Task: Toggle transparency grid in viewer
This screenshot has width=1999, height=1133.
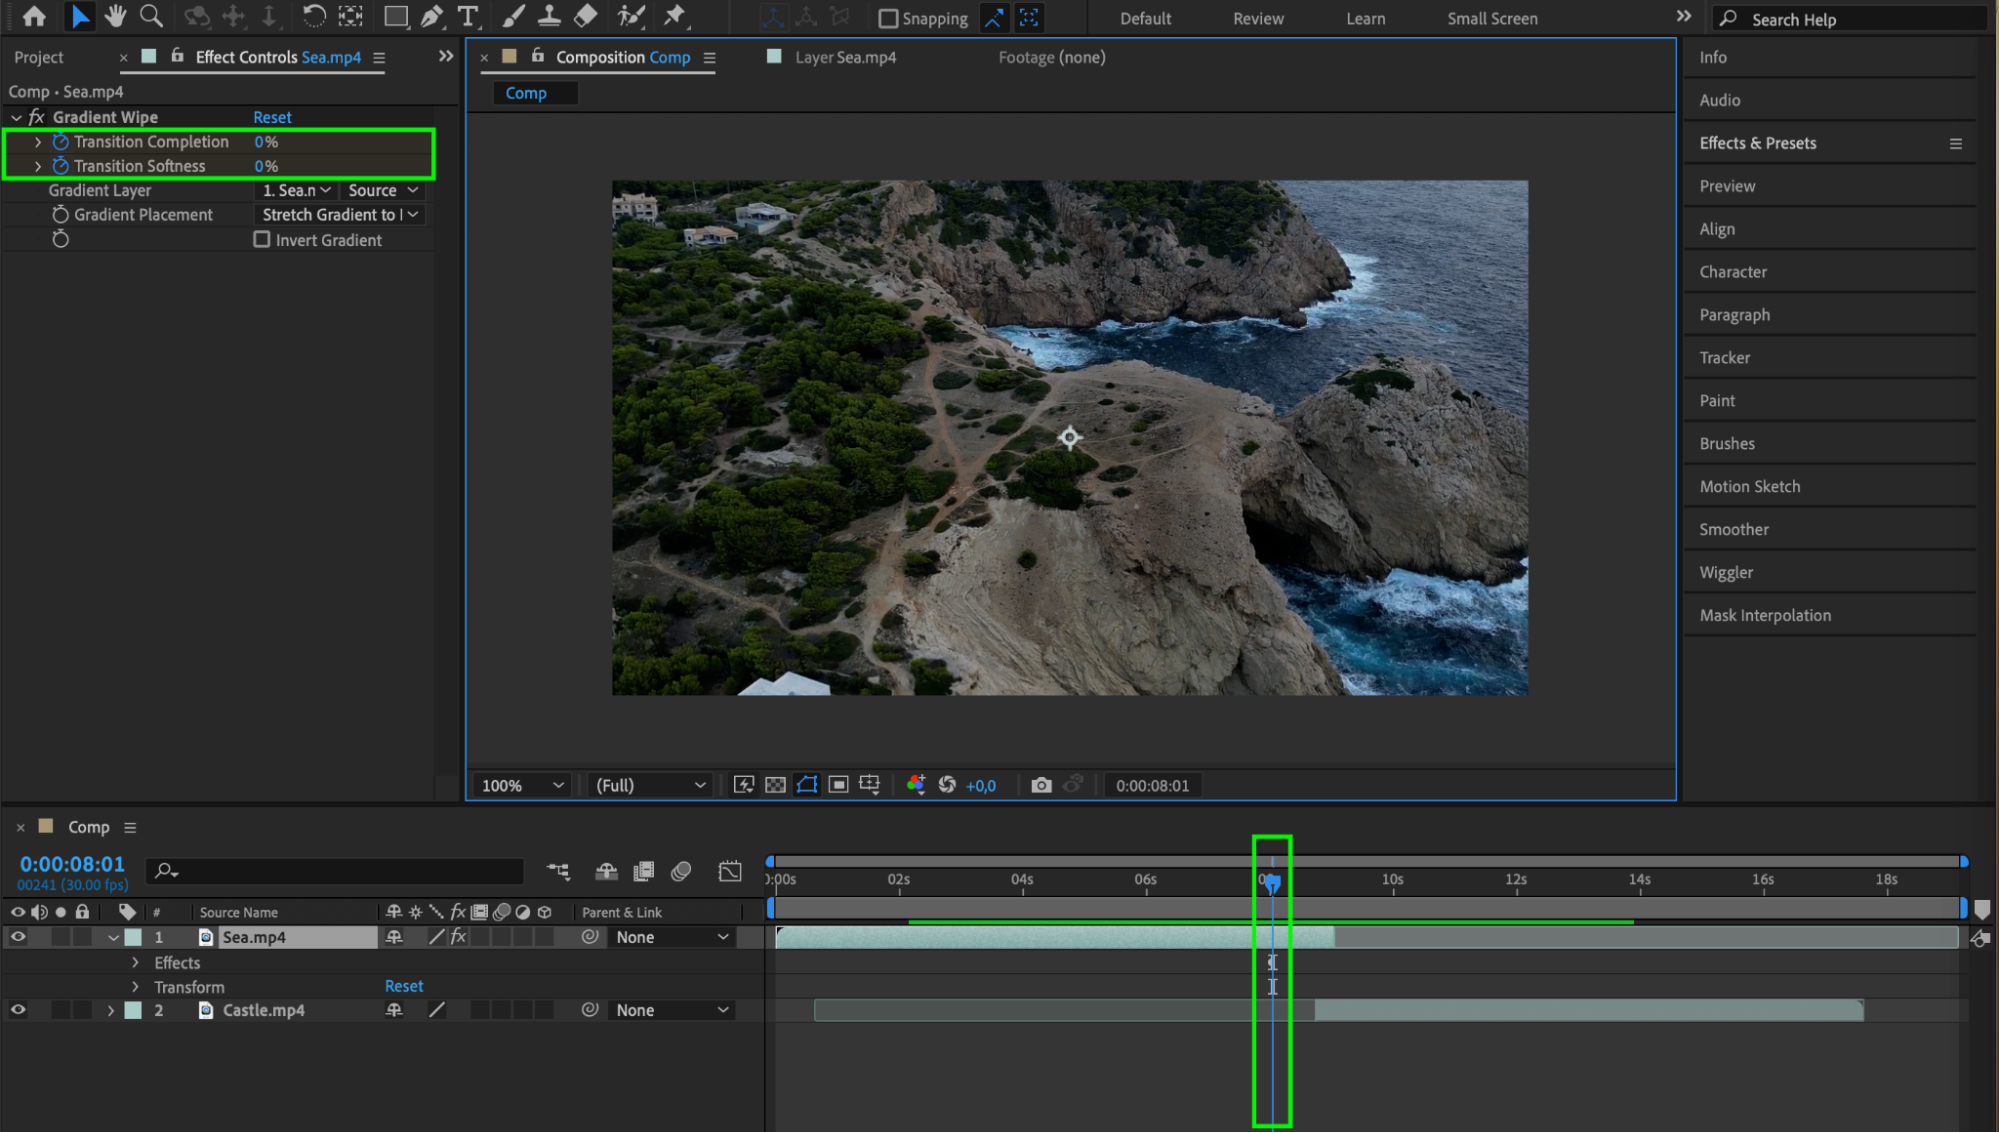Action: [775, 785]
